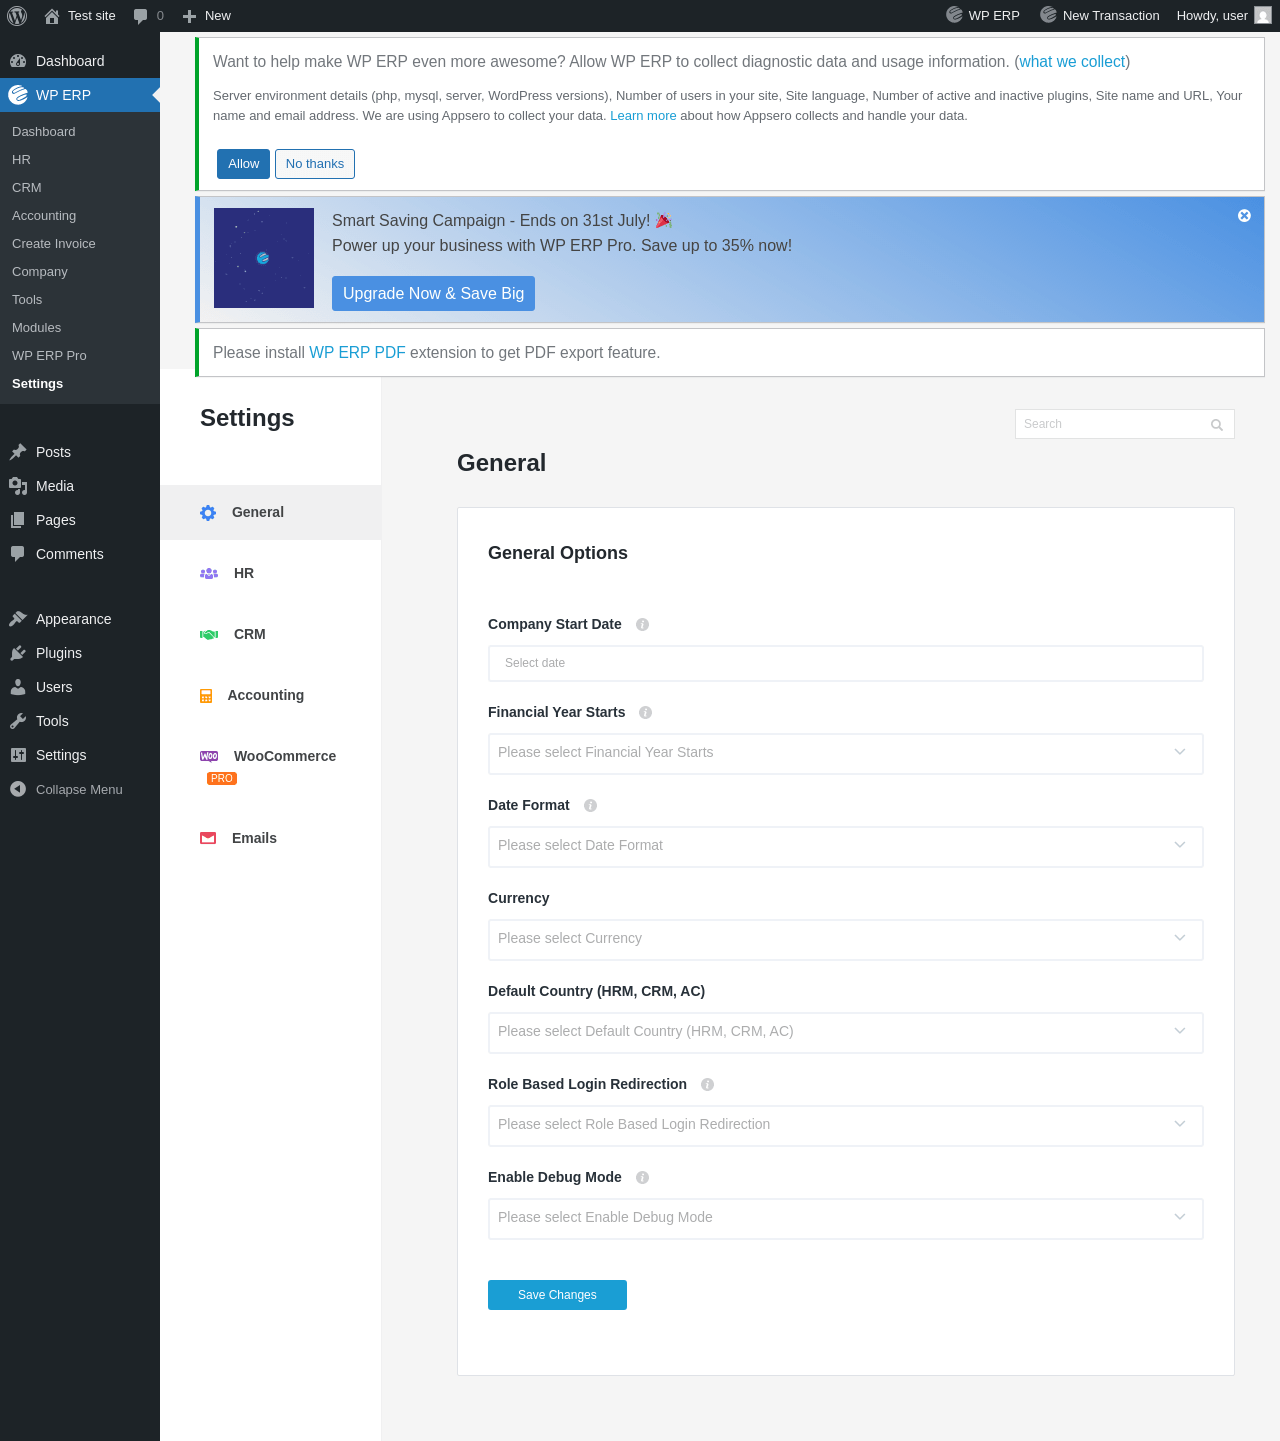Click the WooCommerce logo icon
Image resolution: width=1280 pixels, height=1441 pixels.
click(209, 756)
